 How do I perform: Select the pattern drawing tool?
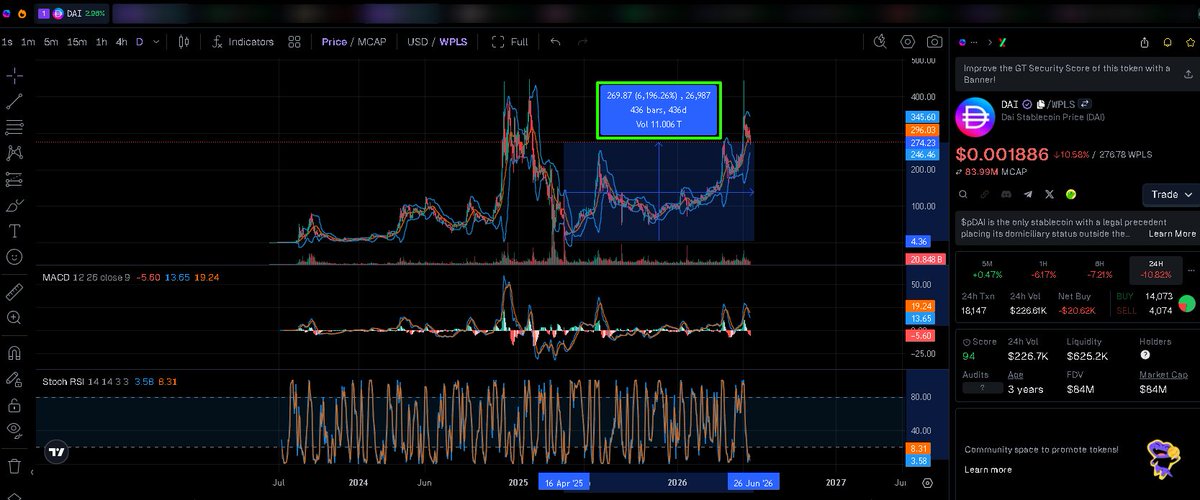pos(15,153)
